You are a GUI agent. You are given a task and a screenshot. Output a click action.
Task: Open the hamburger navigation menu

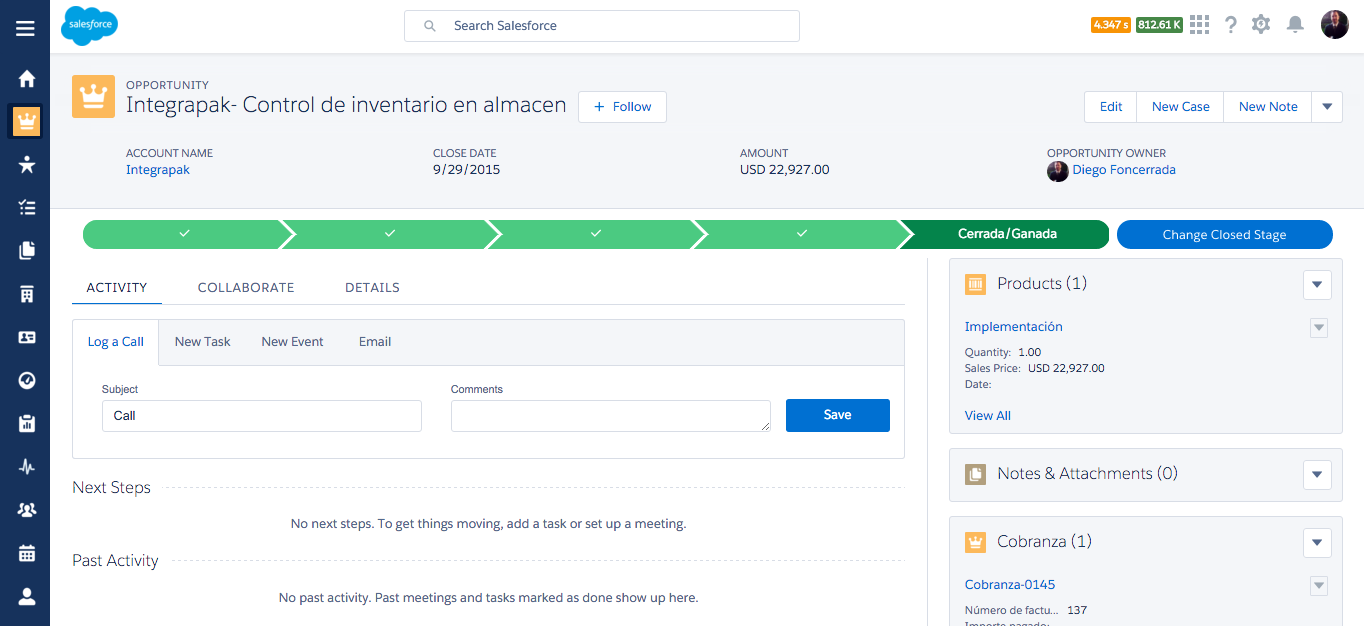[x=25, y=28]
